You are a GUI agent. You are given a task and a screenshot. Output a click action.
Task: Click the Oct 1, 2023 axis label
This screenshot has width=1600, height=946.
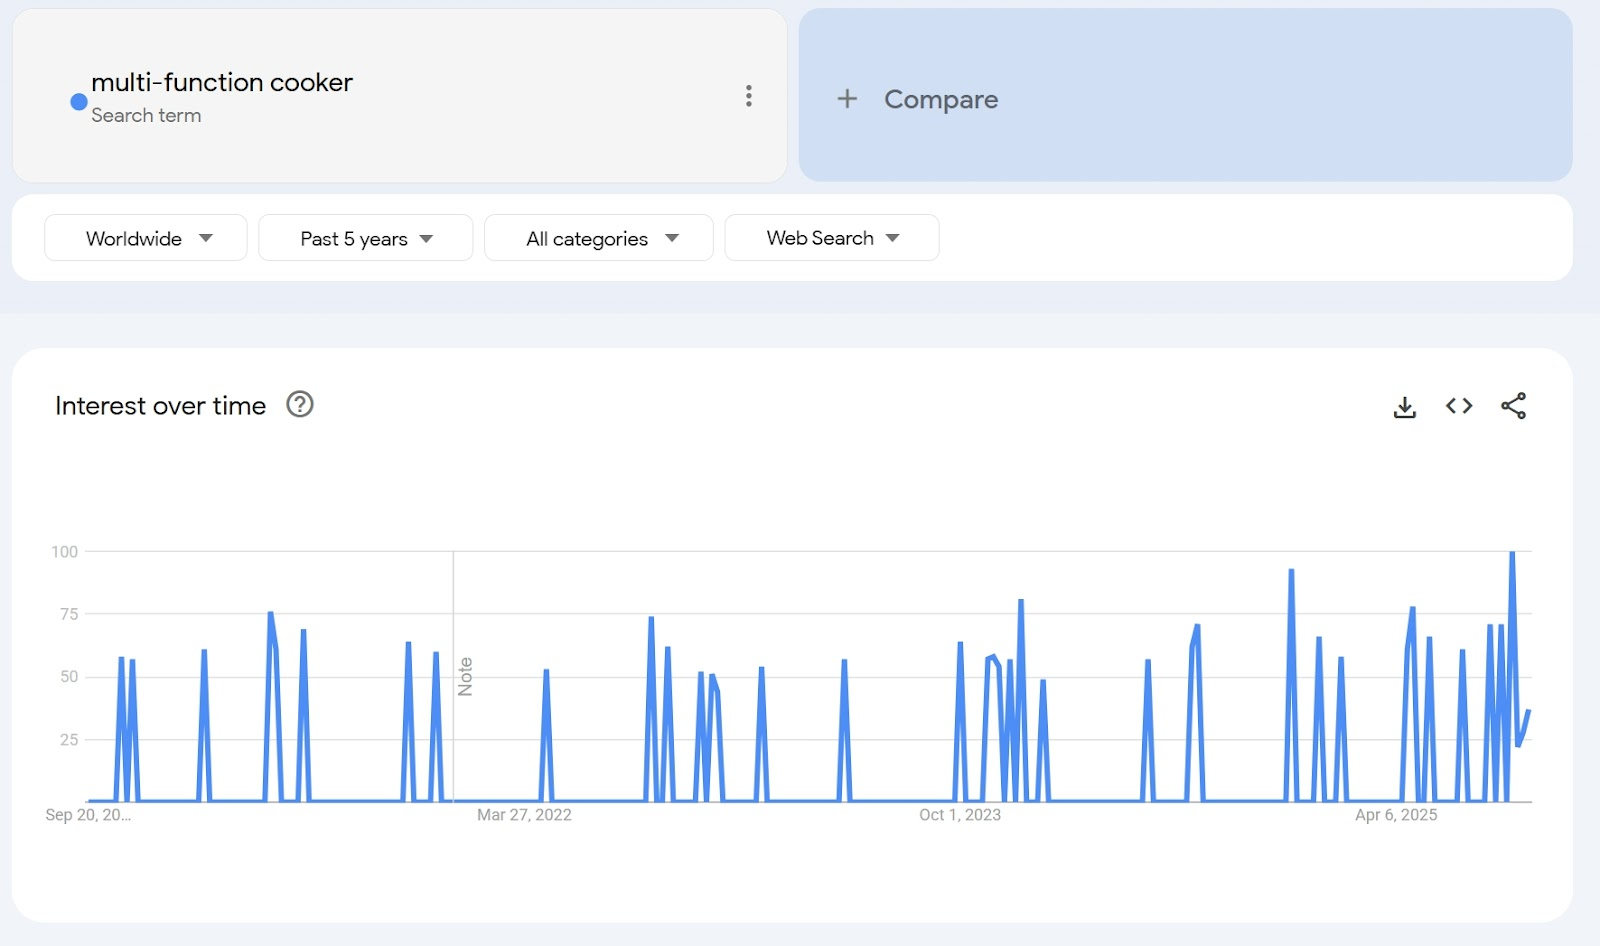(x=960, y=815)
